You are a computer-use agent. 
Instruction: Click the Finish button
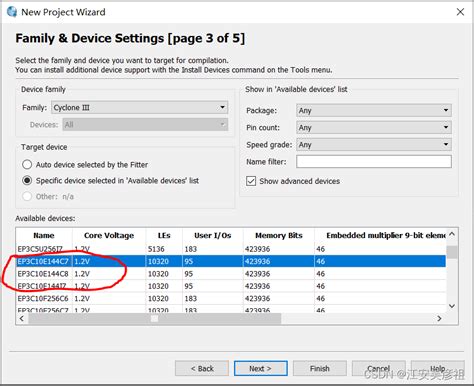[320, 368]
